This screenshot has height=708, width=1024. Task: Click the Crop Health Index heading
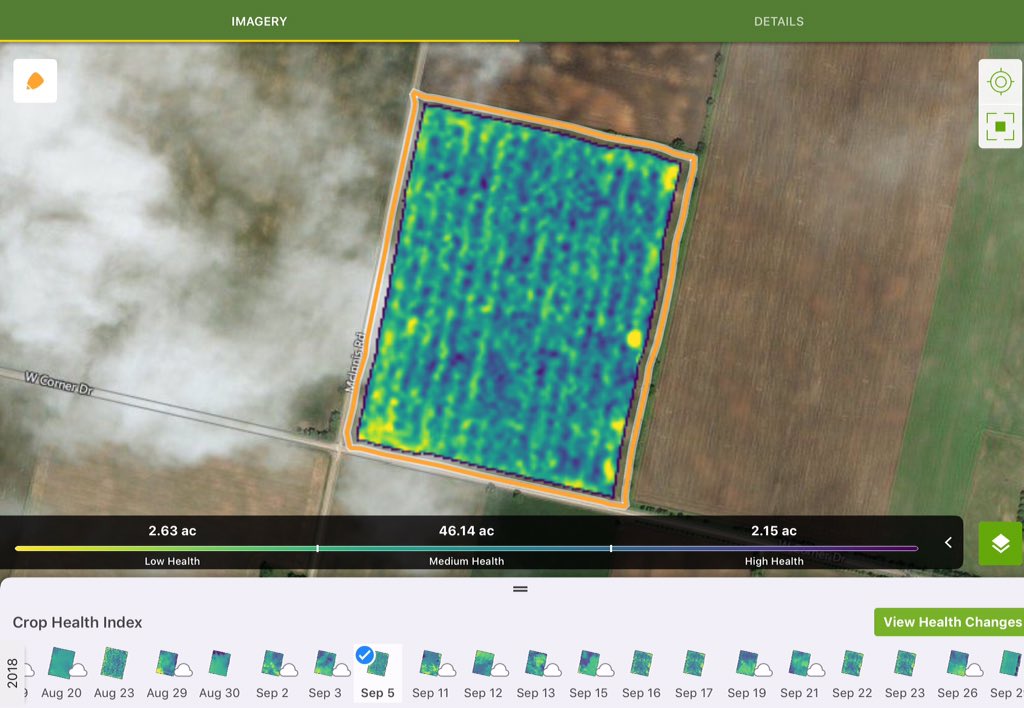tap(77, 622)
